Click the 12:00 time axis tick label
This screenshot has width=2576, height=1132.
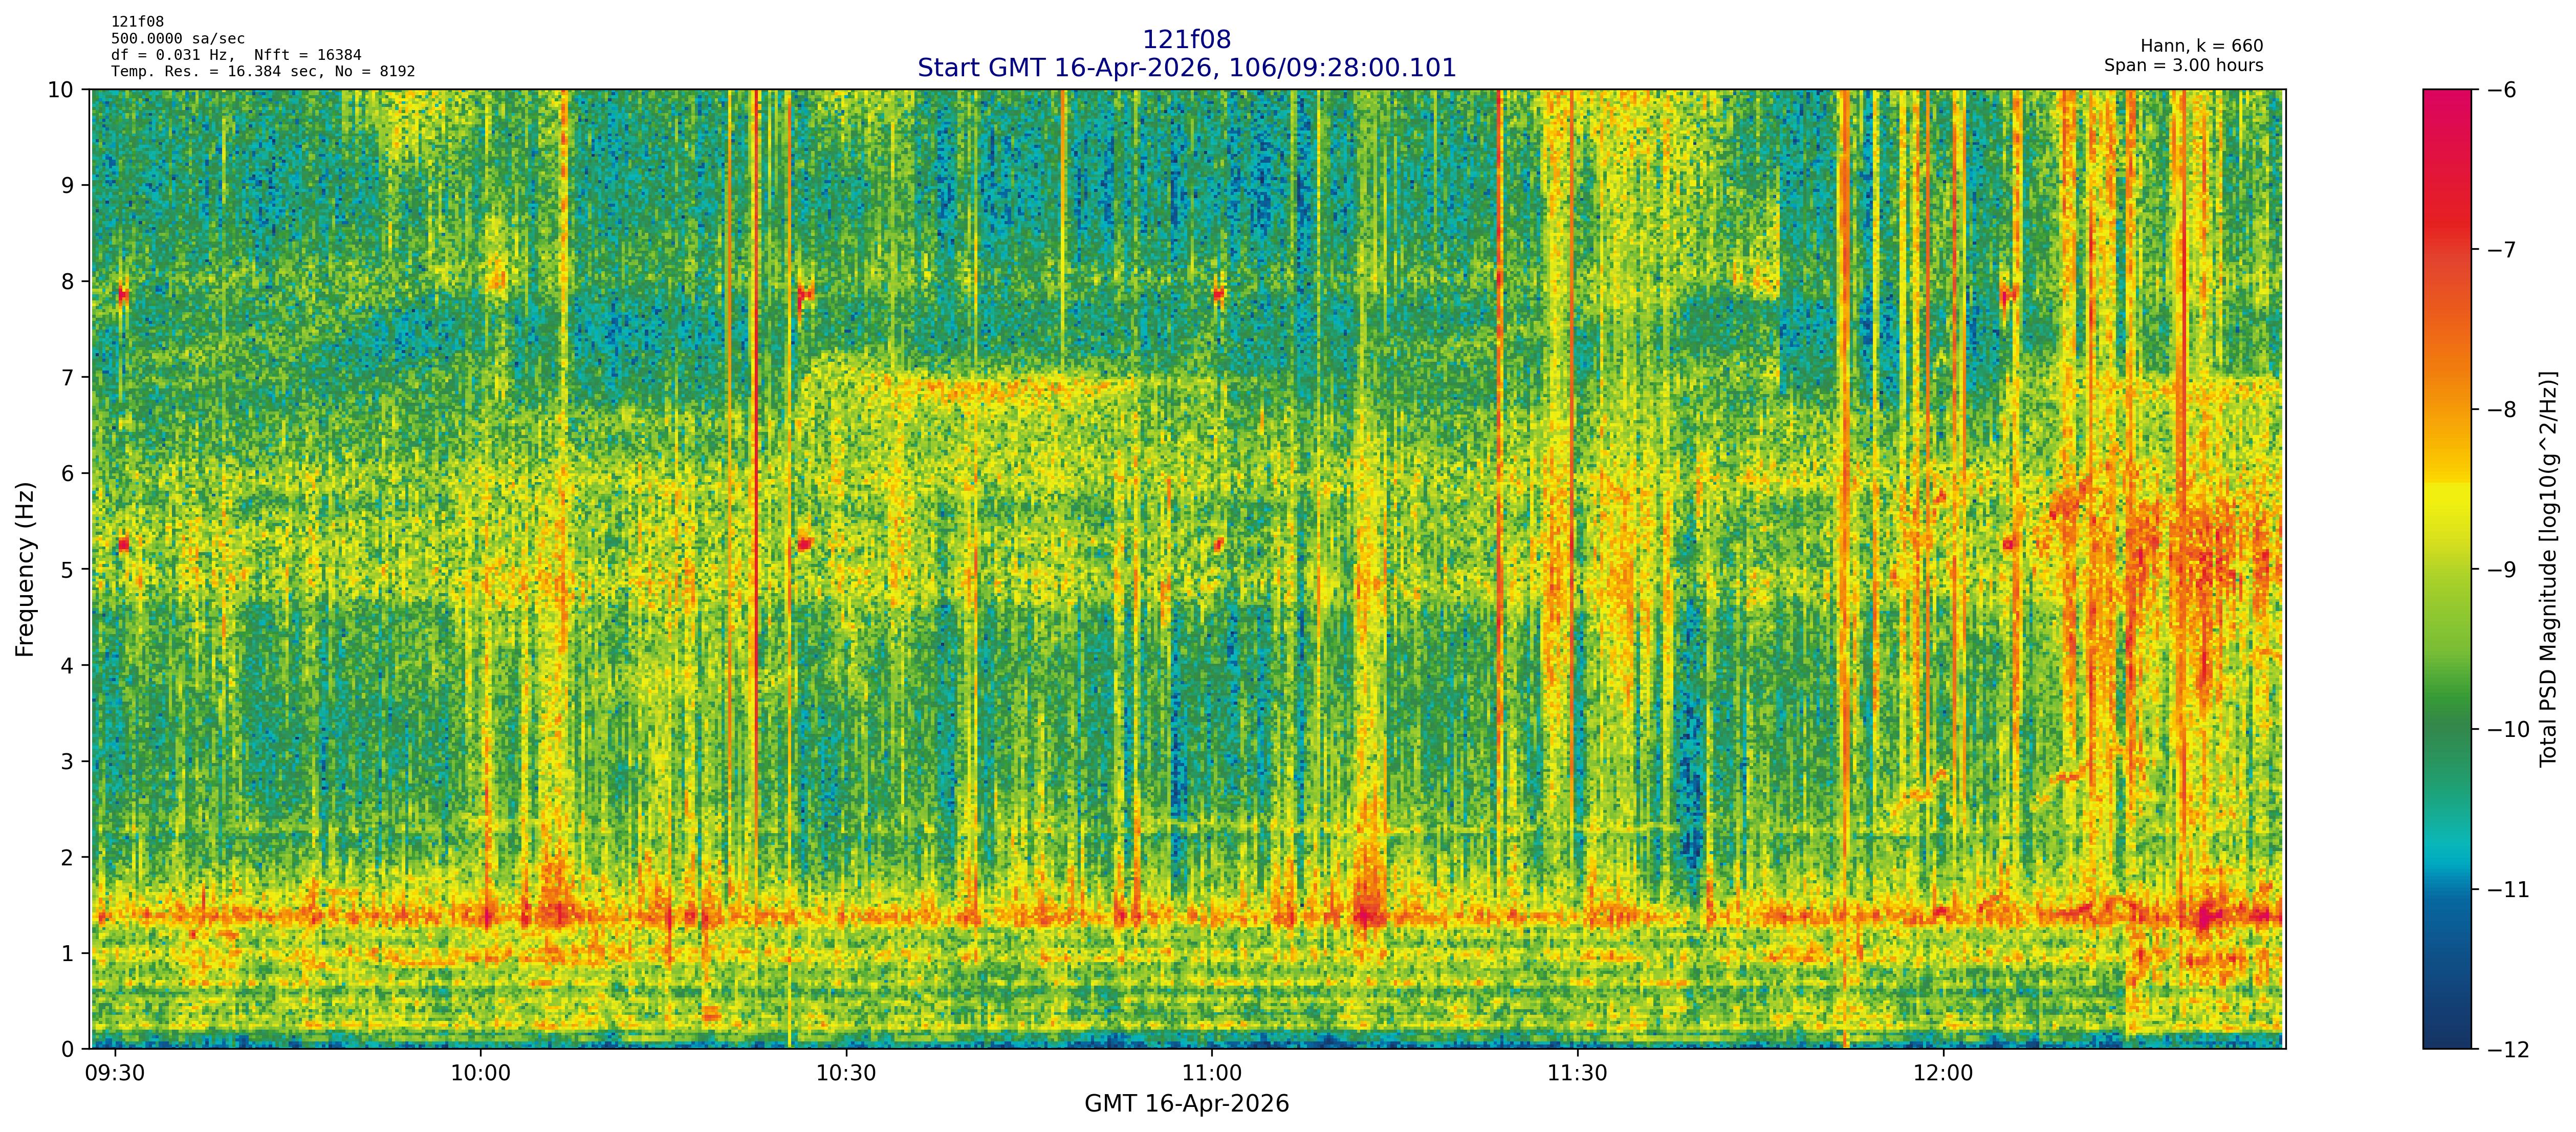1943,1074
